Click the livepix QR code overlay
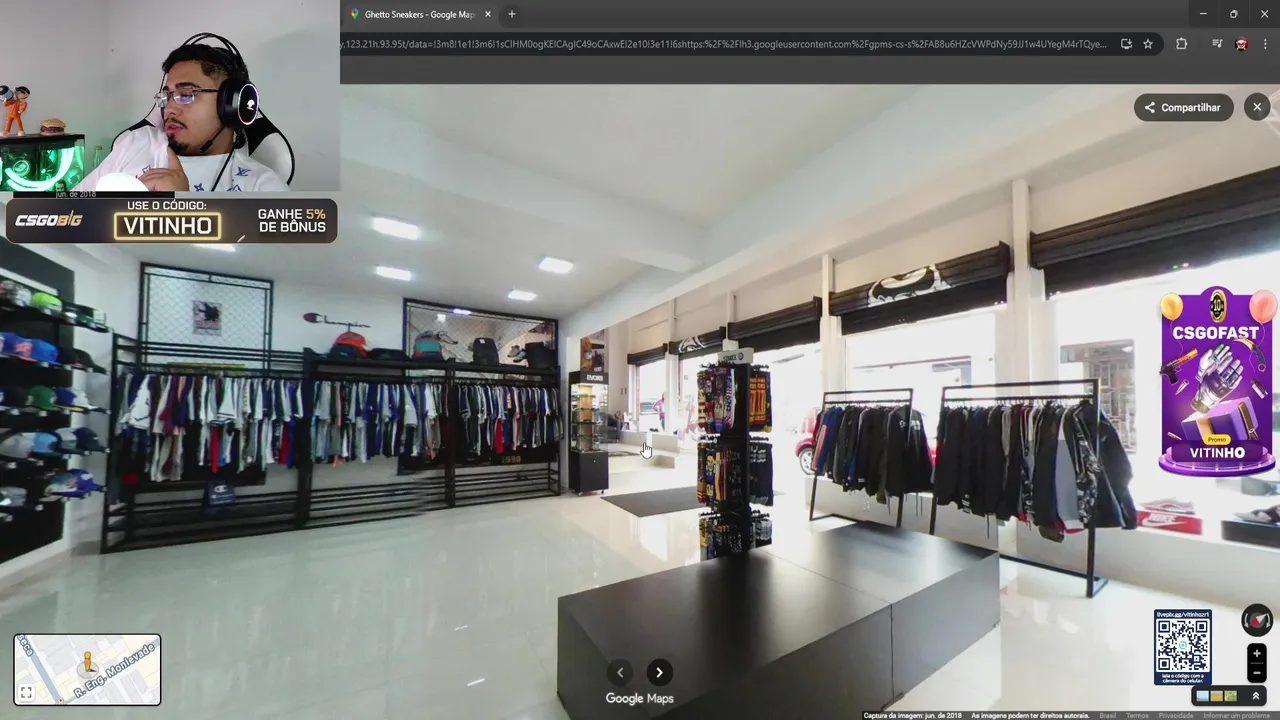1280x720 pixels. tap(1182, 647)
